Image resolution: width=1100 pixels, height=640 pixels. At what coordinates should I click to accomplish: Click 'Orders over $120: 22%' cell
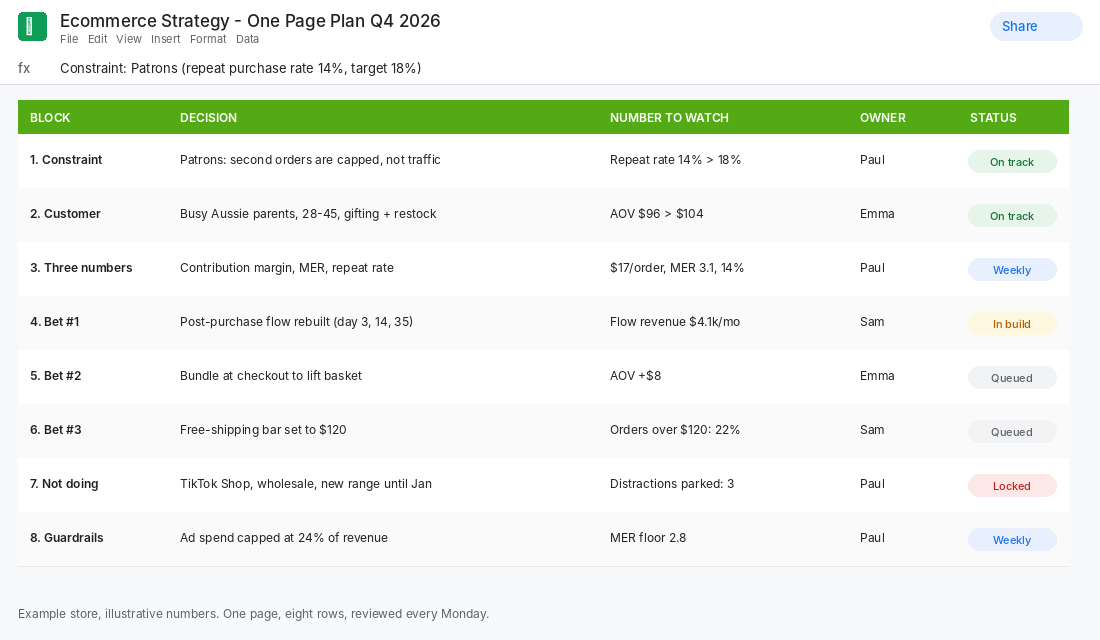[675, 430]
